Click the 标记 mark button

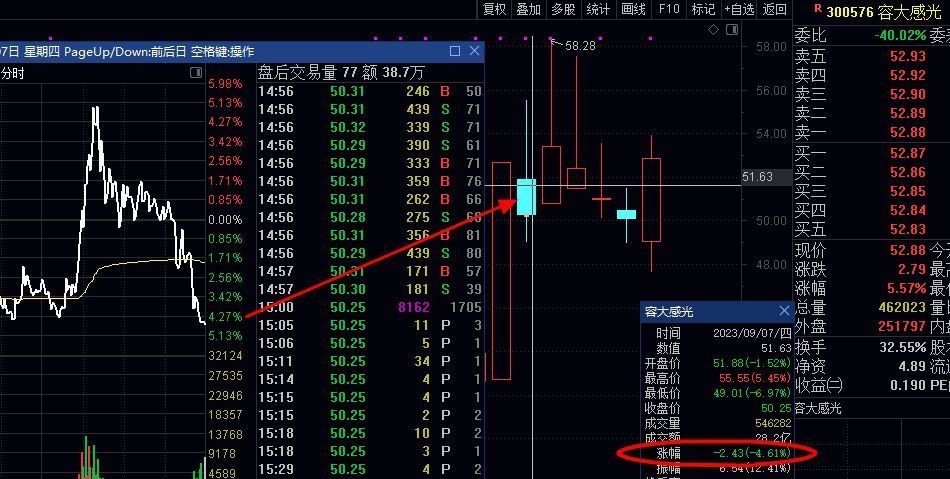[x=703, y=9]
